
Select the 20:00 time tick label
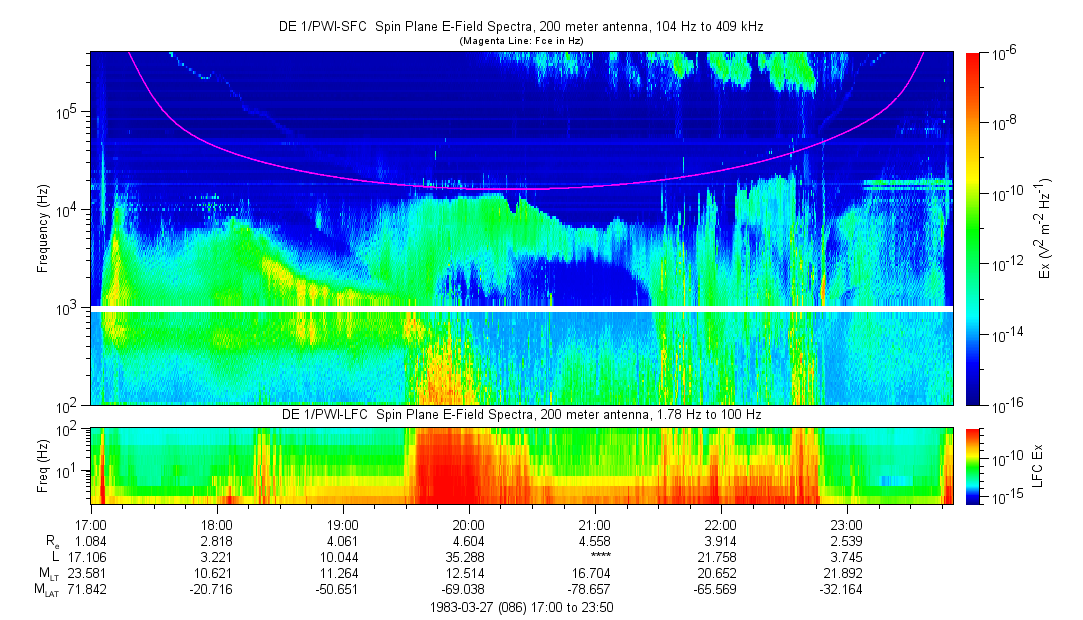pos(468,524)
